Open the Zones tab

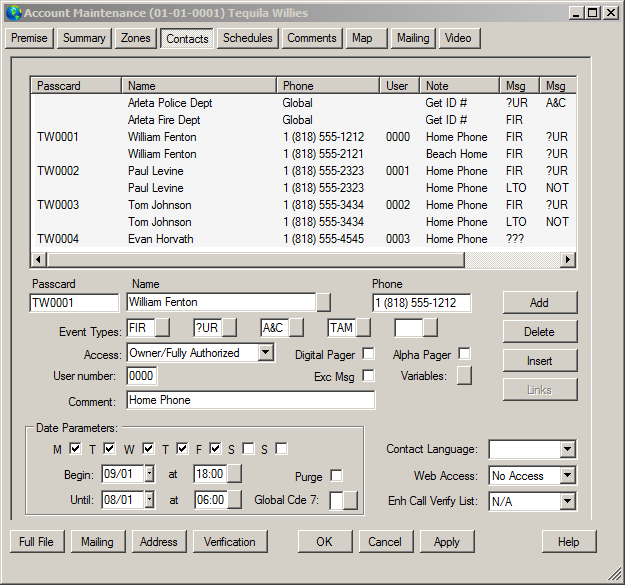pyautogui.click(x=136, y=38)
